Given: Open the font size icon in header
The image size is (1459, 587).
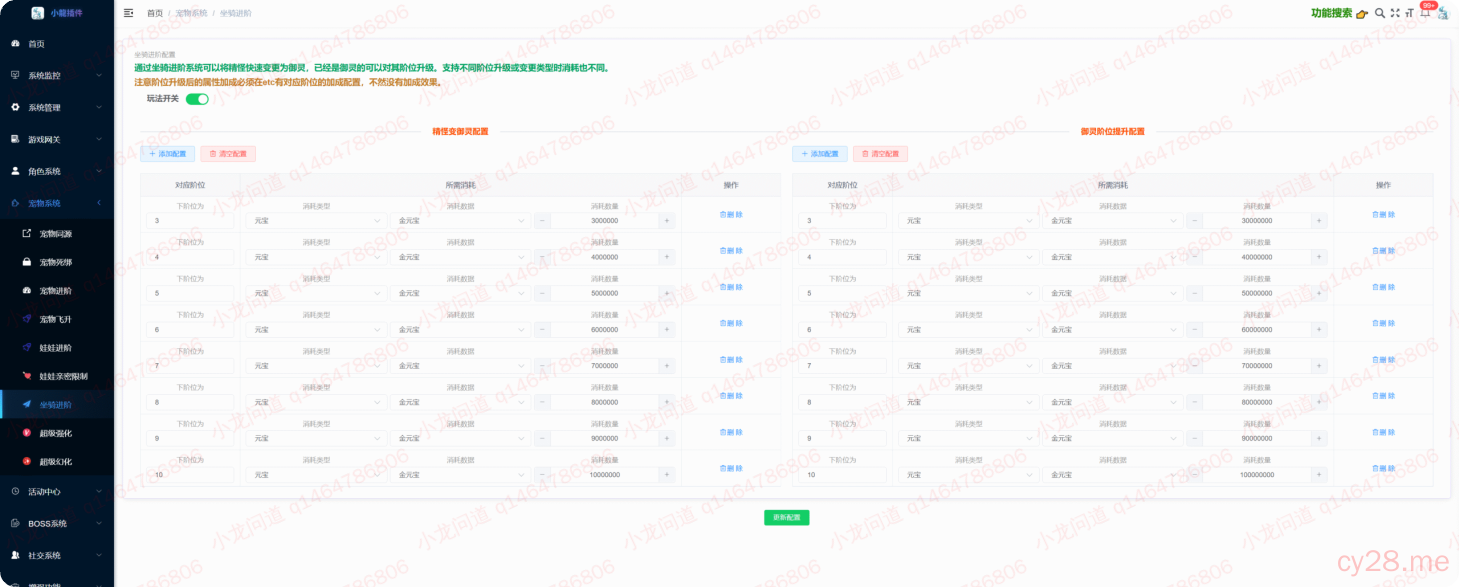Looking at the screenshot, I should click(x=1410, y=13).
